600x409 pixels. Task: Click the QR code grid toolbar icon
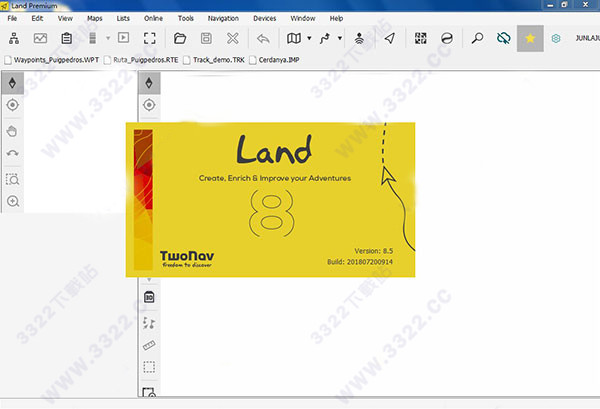point(421,38)
